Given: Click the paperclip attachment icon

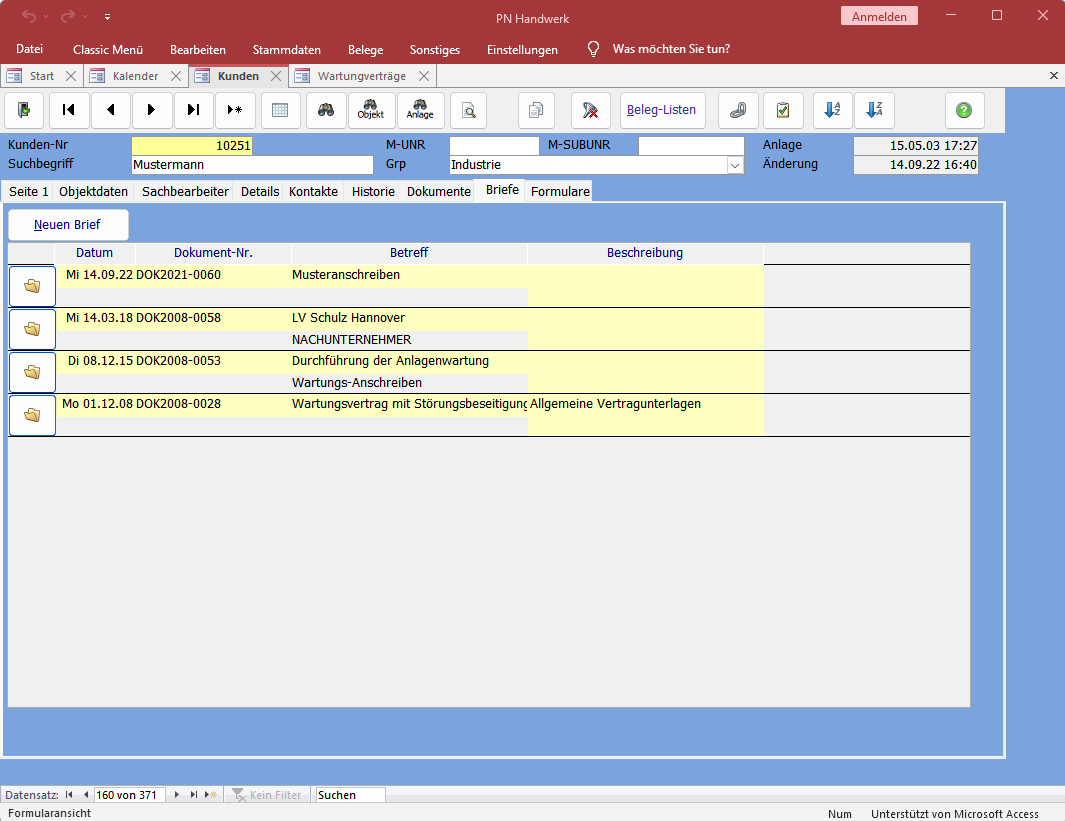Looking at the screenshot, I should click(x=738, y=110).
